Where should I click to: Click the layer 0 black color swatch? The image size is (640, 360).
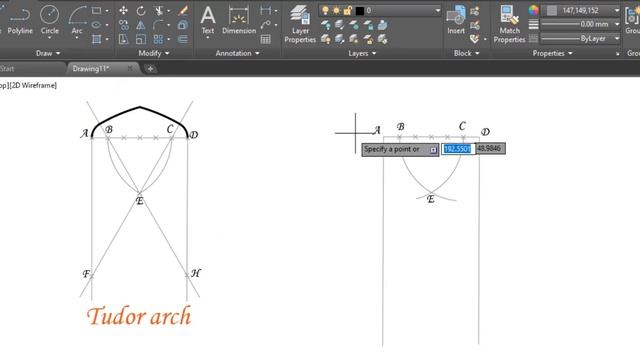360,11
